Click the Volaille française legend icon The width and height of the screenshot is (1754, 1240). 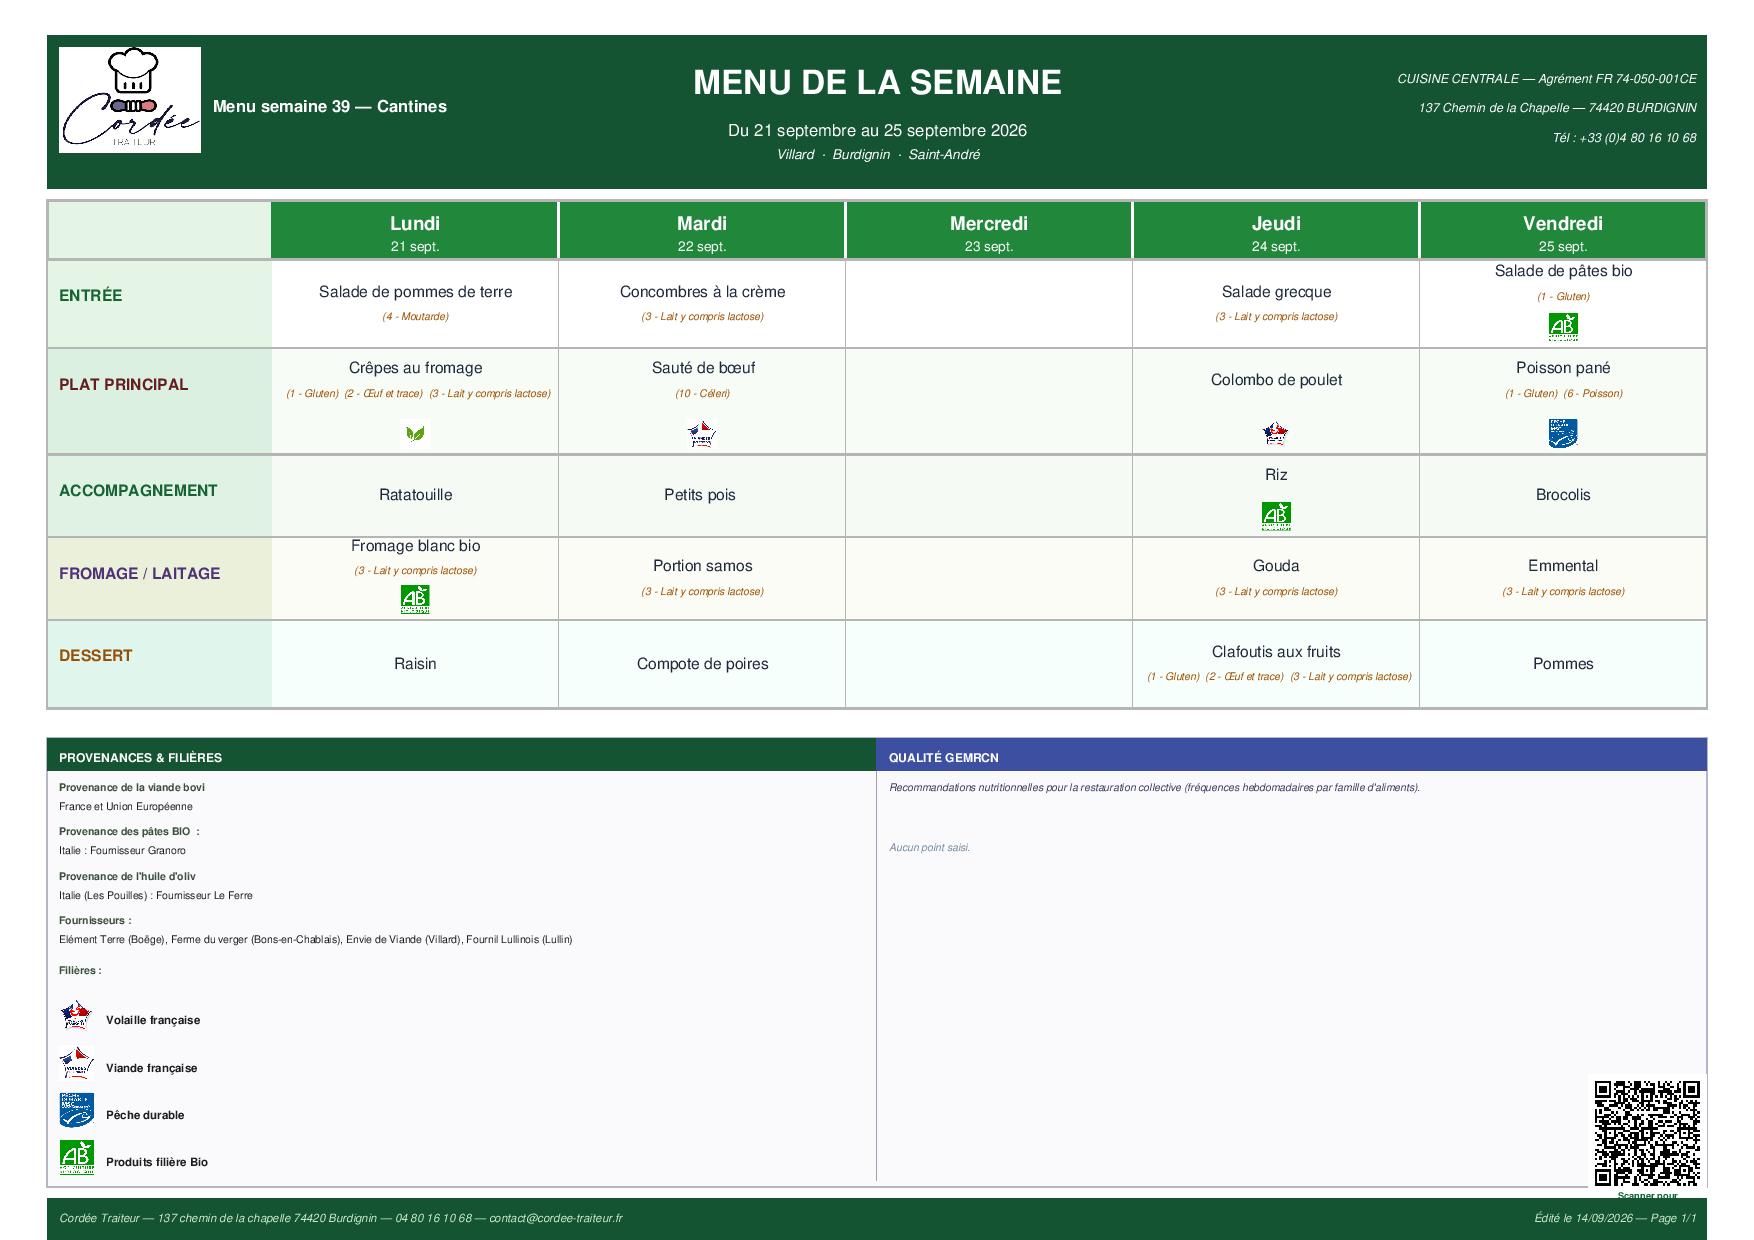tap(76, 1015)
